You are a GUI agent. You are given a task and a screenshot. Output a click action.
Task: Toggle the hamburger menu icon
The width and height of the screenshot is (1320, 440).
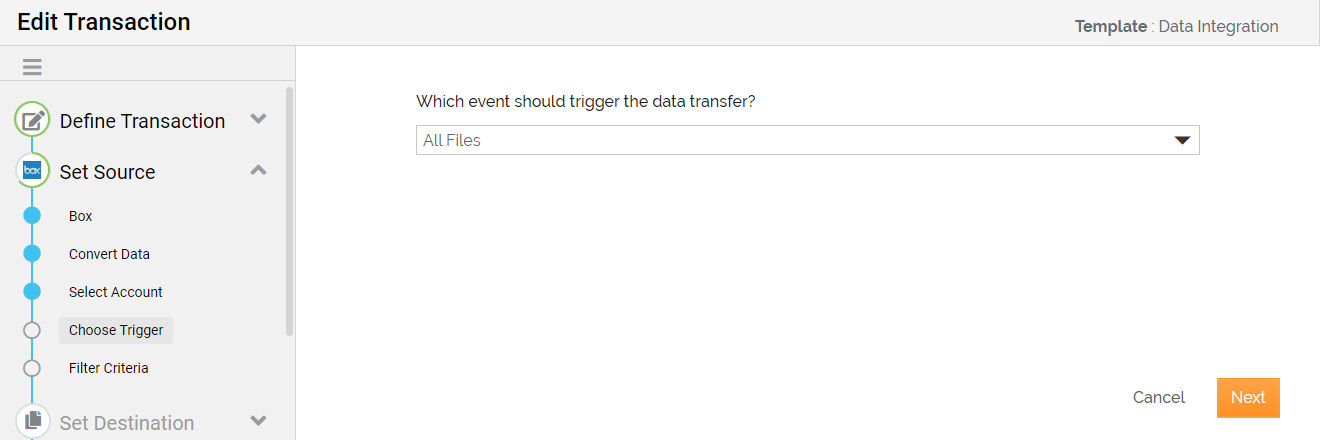pos(32,67)
